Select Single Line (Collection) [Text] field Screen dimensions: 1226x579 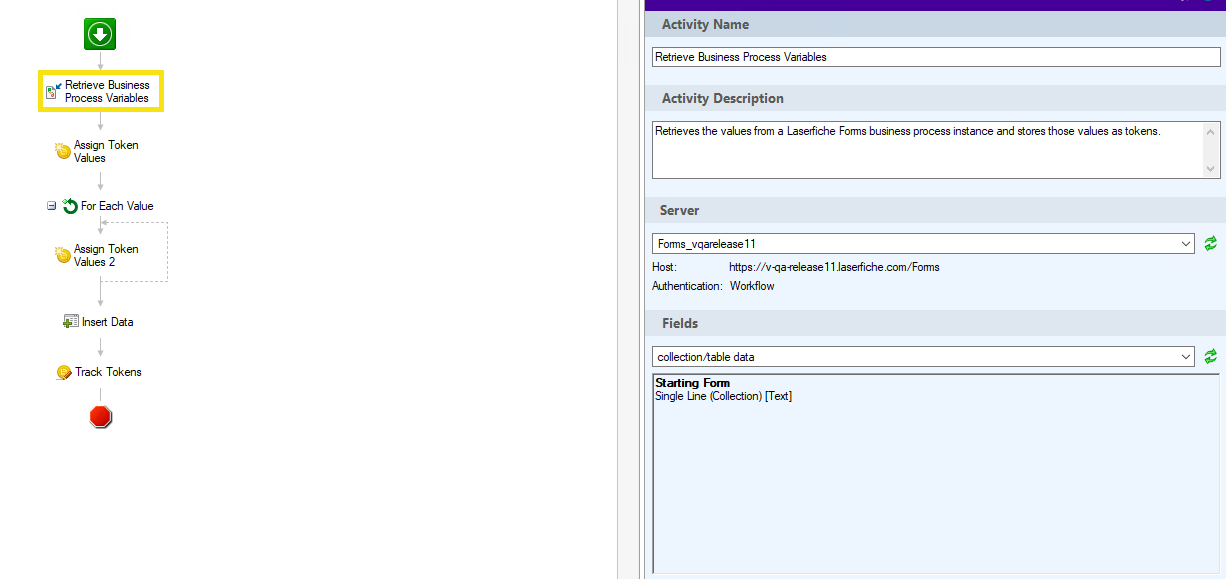pyautogui.click(x=724, y=396)
